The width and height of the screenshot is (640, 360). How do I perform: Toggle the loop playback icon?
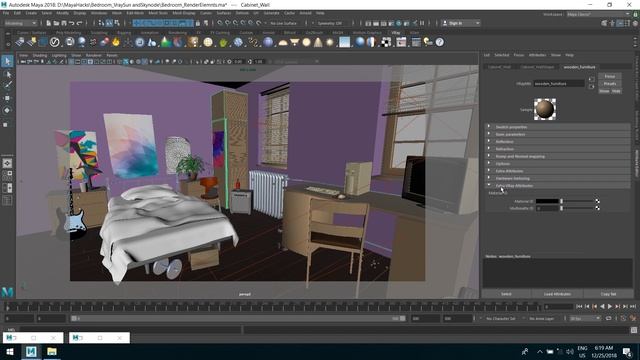(608, 318)
